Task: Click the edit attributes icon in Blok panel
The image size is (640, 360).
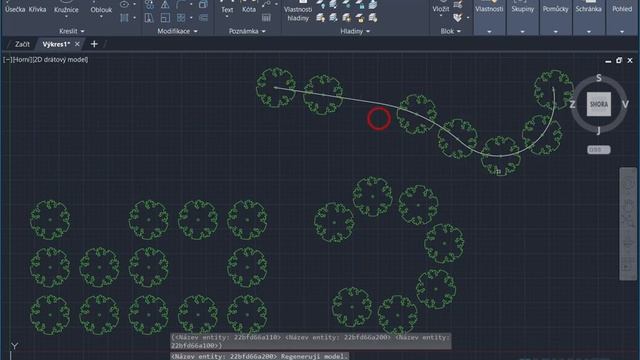Action: [458, 18]
